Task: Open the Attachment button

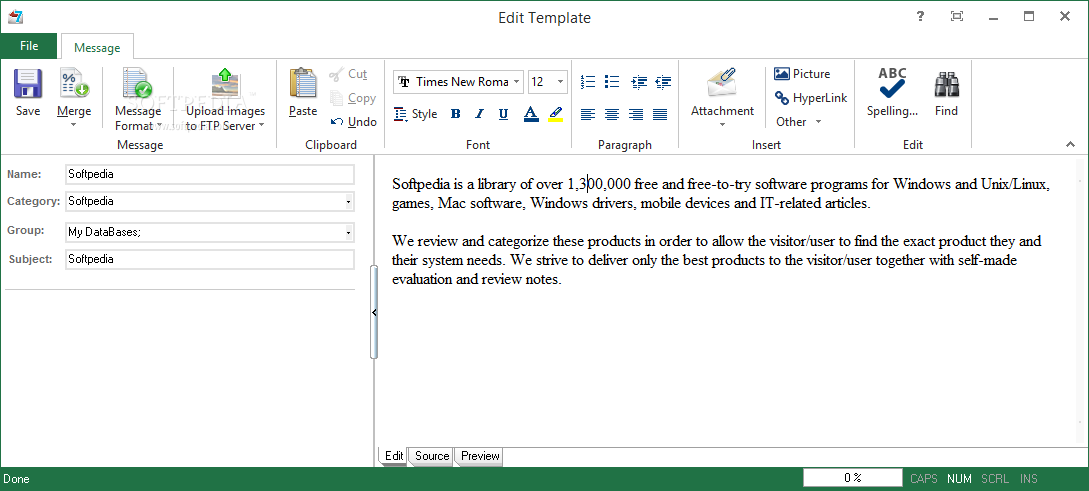Action: [722, 97]
